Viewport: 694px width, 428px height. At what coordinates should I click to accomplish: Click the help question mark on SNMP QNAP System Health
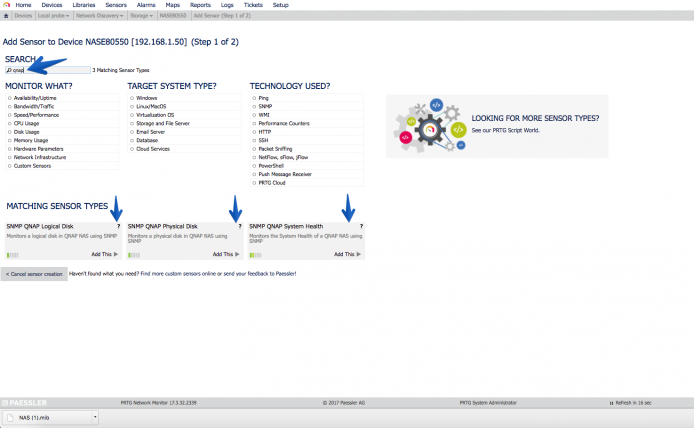(361, 226)
